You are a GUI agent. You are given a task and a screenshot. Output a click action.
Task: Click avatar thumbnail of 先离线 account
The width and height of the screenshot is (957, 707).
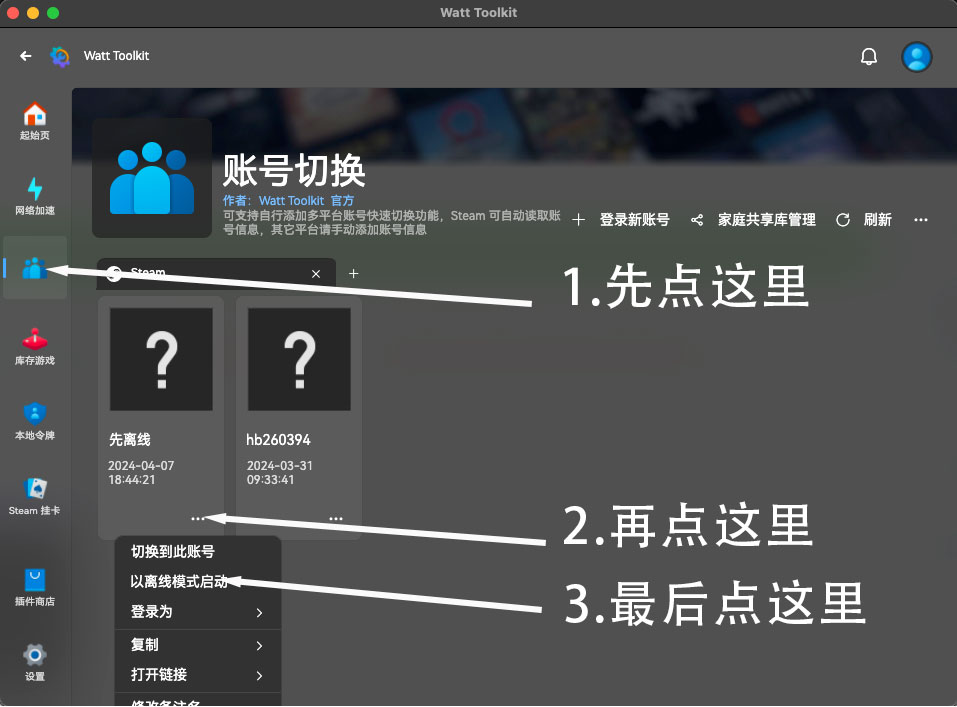coord(161,359)
